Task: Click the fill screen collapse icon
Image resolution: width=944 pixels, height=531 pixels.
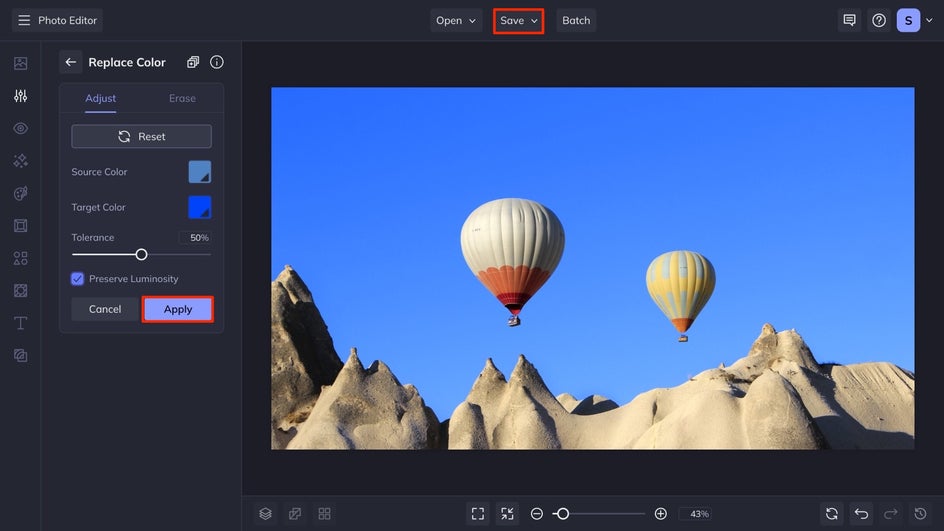Action: 508,514
